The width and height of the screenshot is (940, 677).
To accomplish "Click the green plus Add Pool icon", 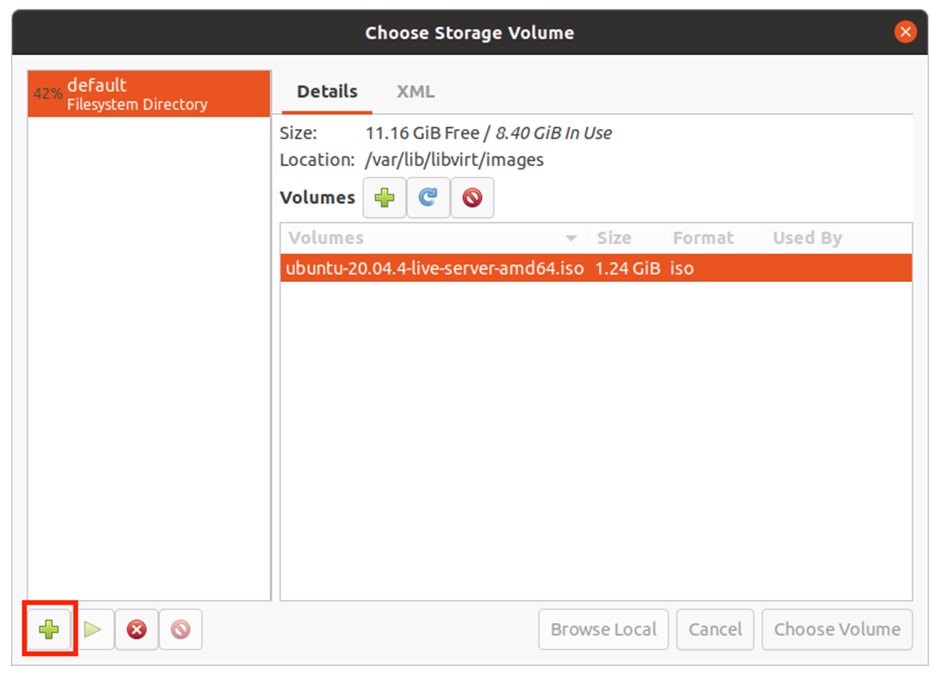I will [x=49, y=630].
